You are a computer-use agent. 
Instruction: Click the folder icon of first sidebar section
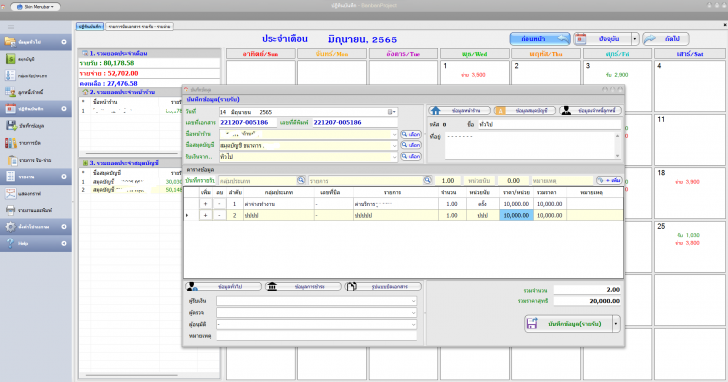[10, 42]
